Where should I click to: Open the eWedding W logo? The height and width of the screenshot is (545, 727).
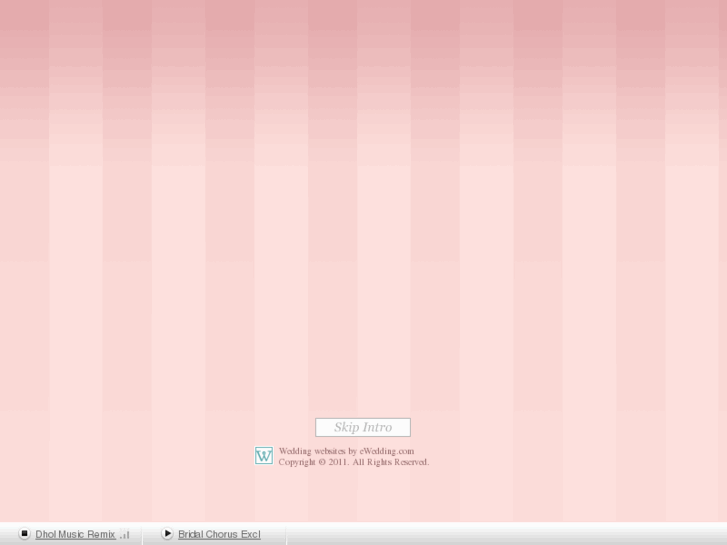point(264,455)
